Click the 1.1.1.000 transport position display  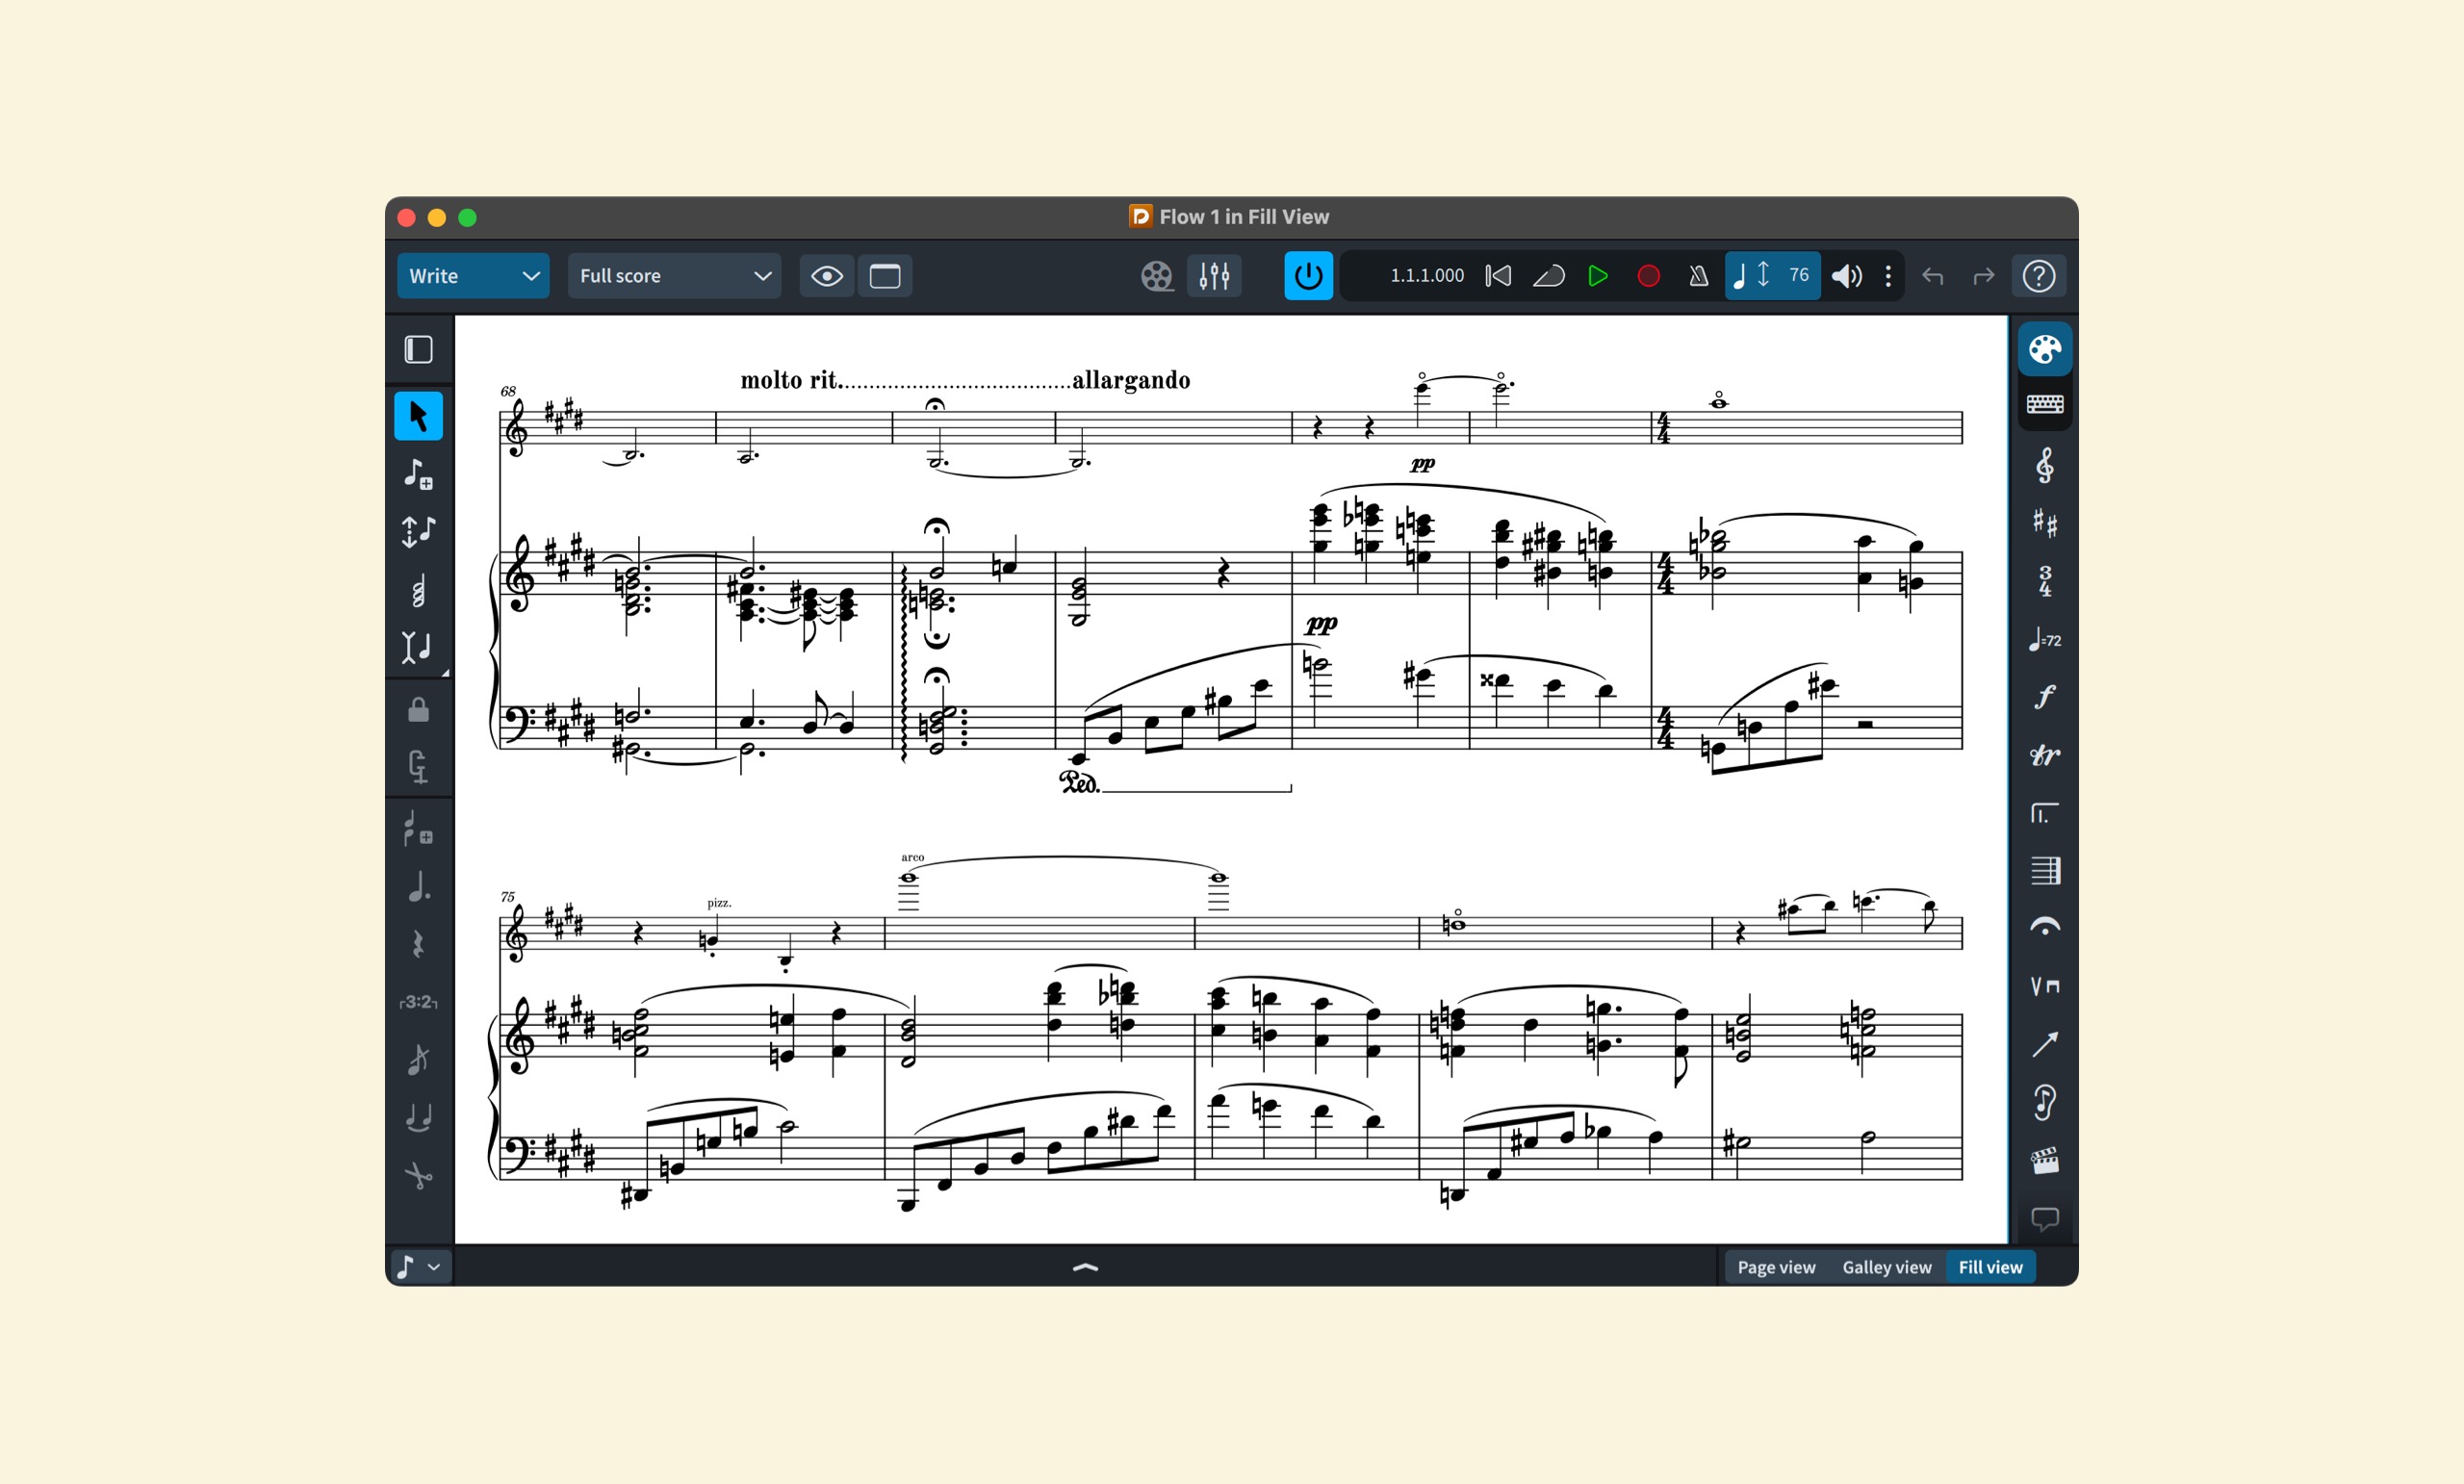pos(1426,276)
